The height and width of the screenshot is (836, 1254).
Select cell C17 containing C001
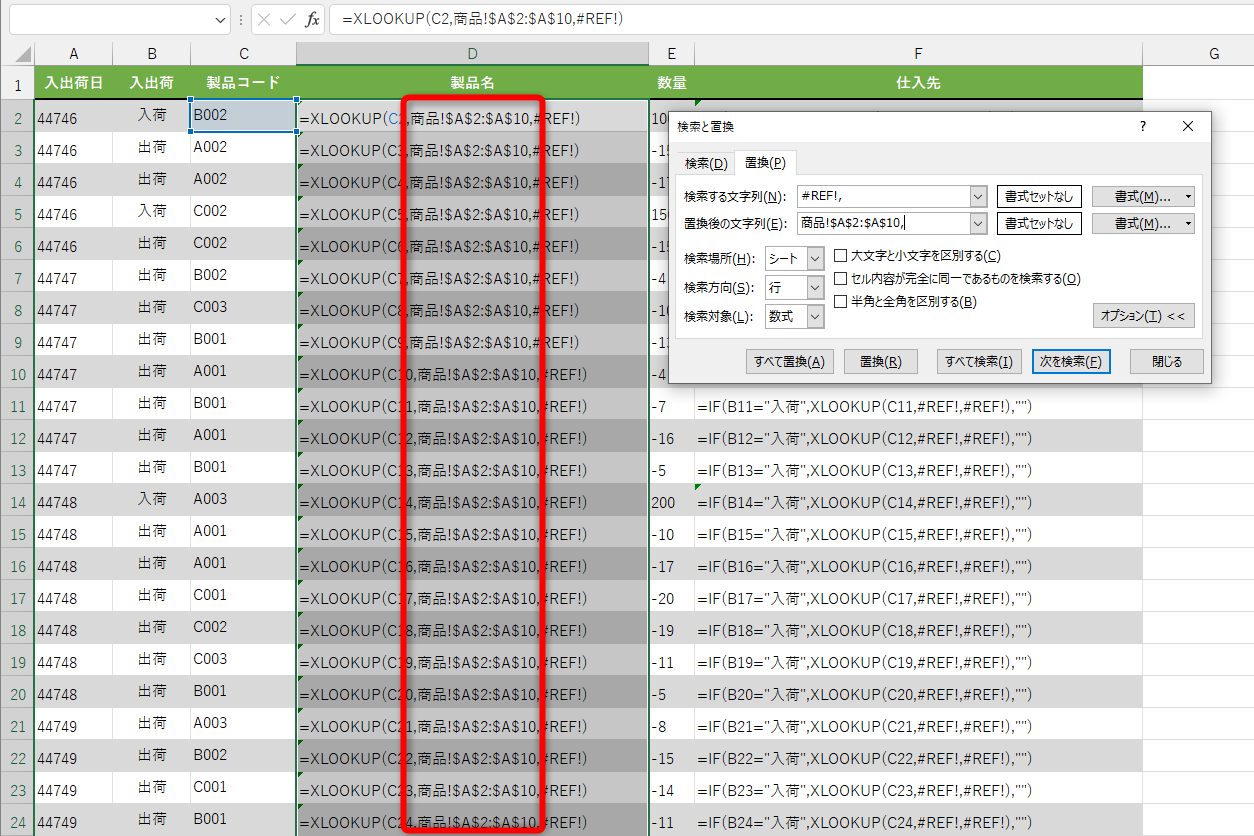click(244, 595)
